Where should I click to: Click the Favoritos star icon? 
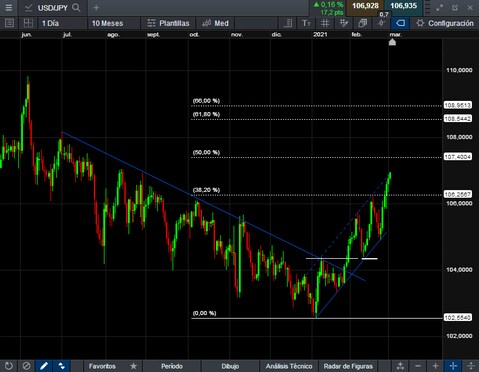point(133,366)
